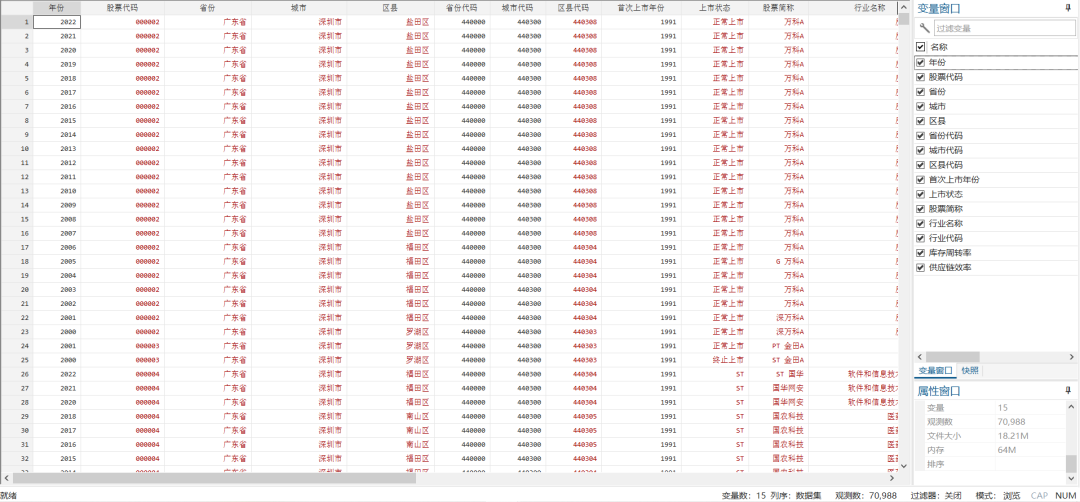Click the 'ST 国华' stock name cell
This screenshot has height=502, width=1080.
tap(778, 374)
